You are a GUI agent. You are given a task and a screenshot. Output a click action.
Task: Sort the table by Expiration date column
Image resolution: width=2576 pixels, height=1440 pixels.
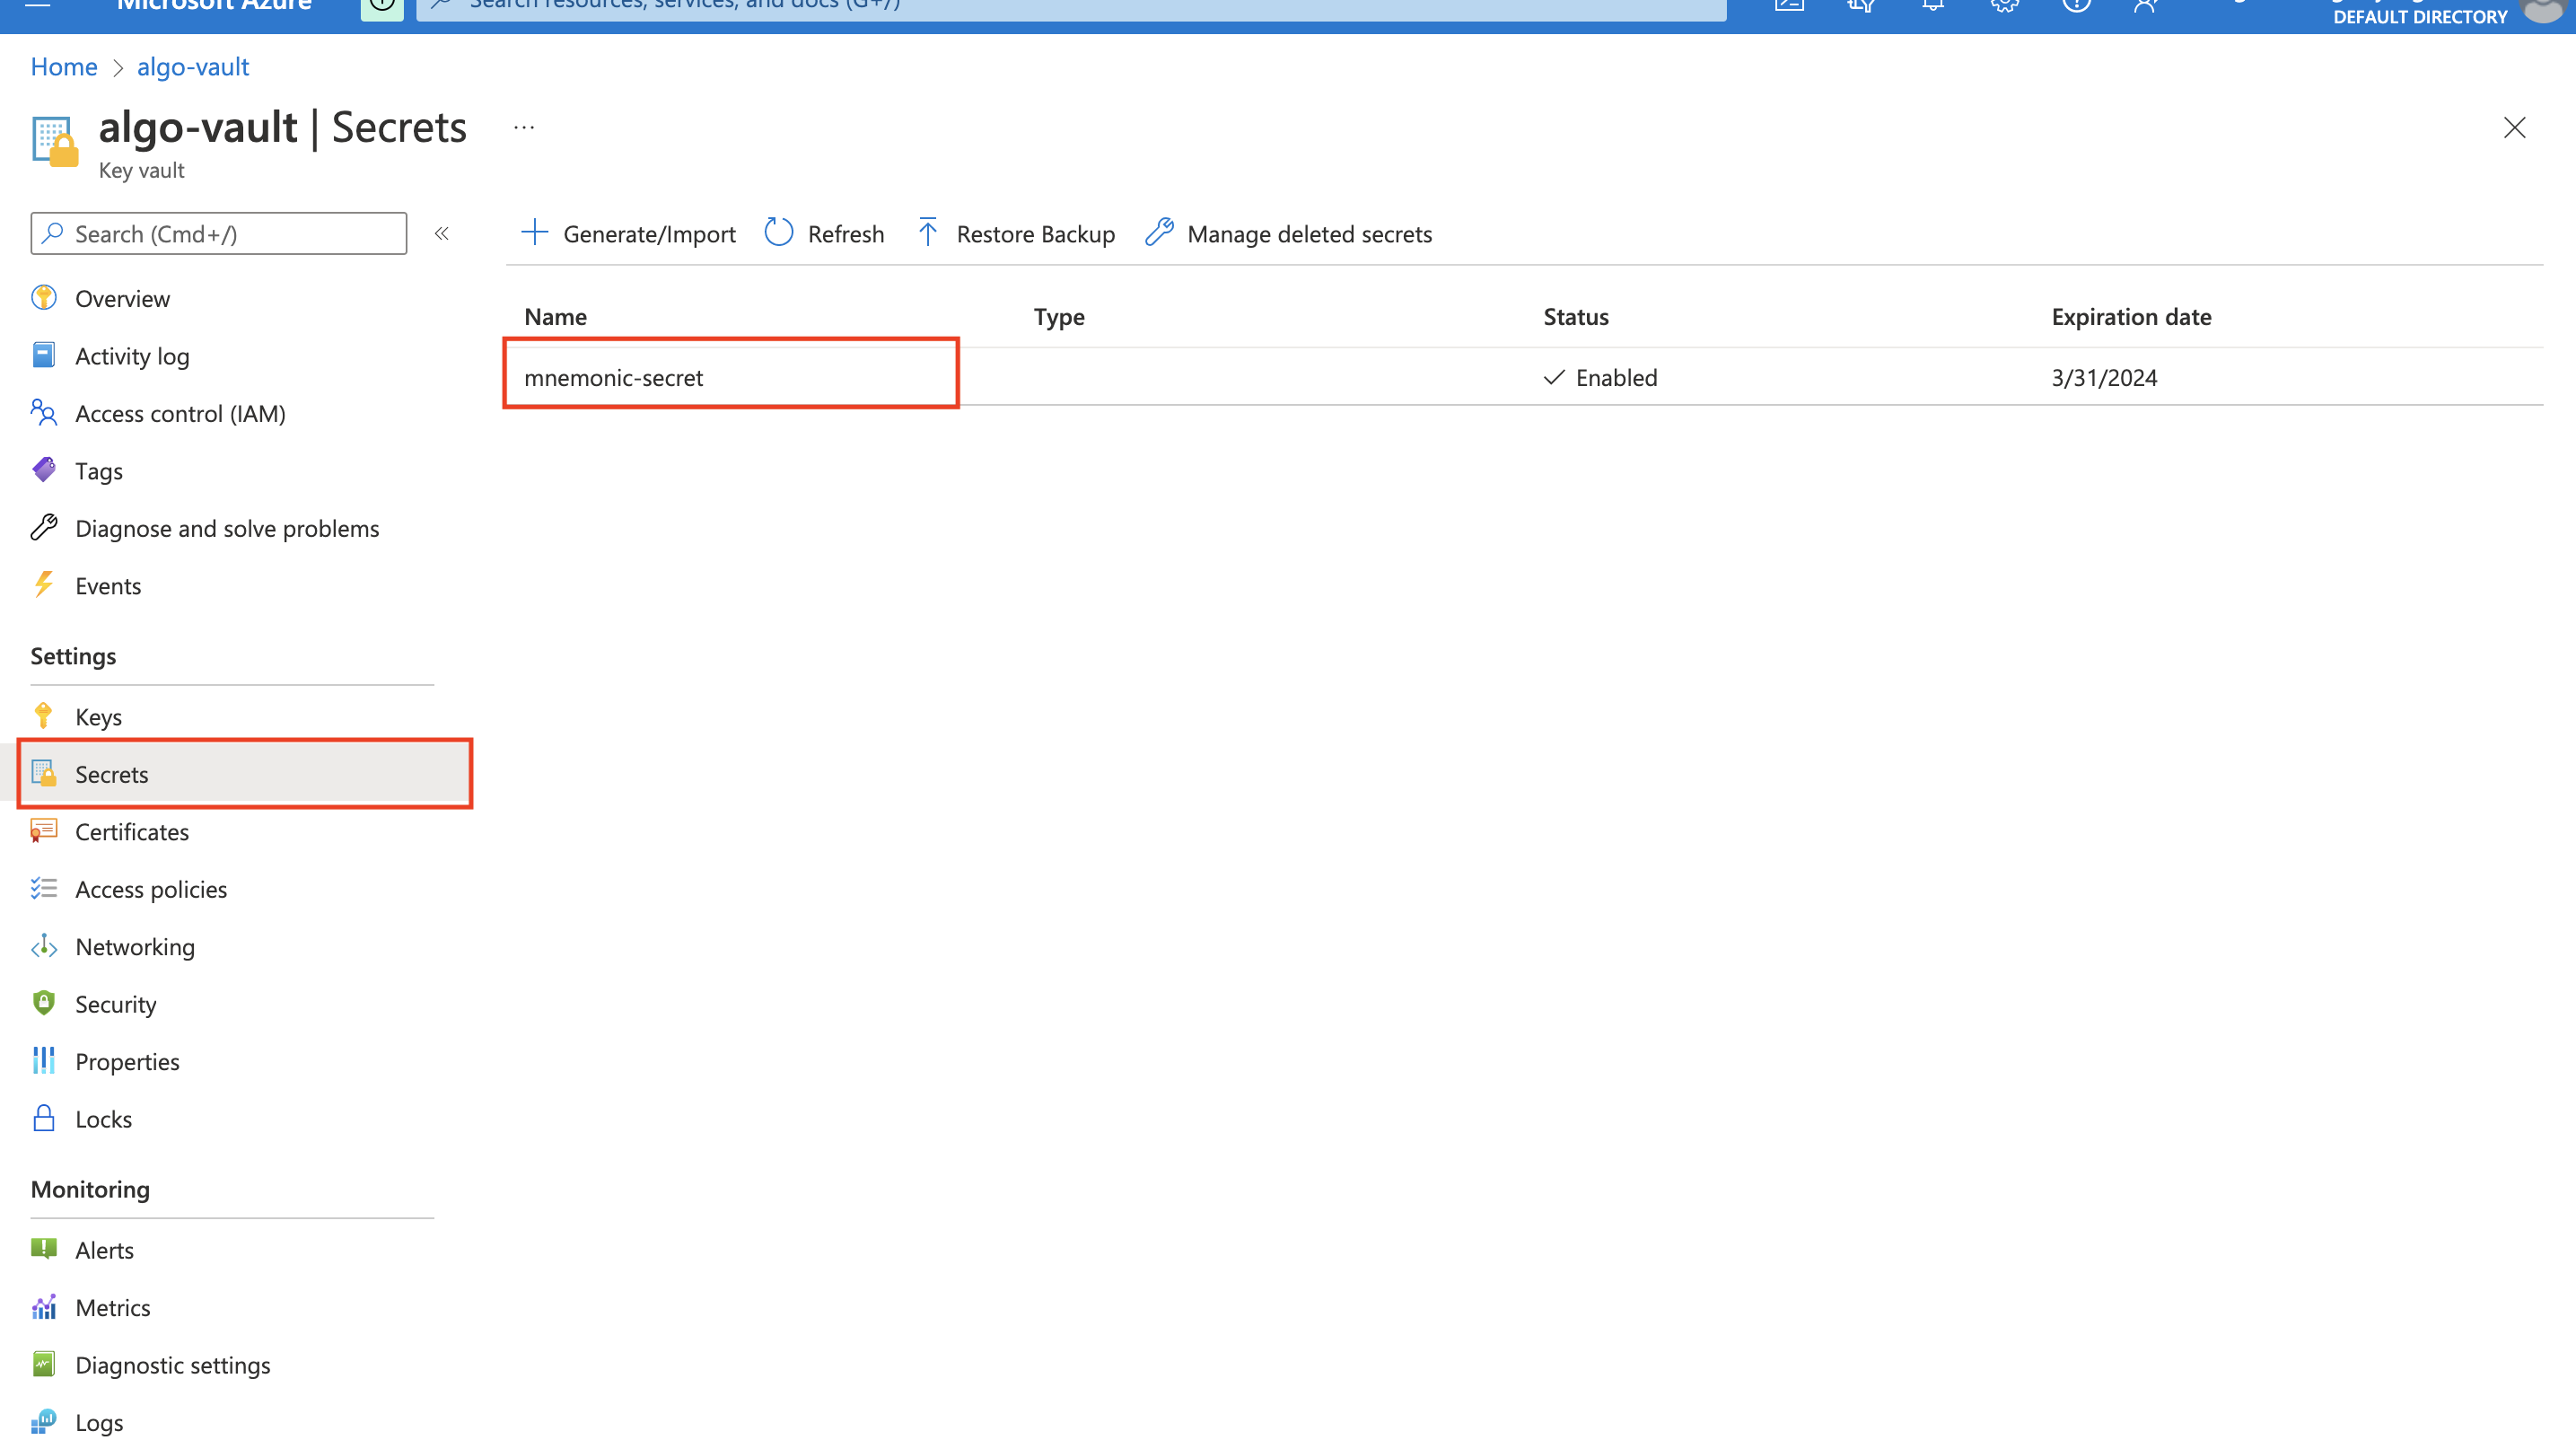click(2130, 317)
